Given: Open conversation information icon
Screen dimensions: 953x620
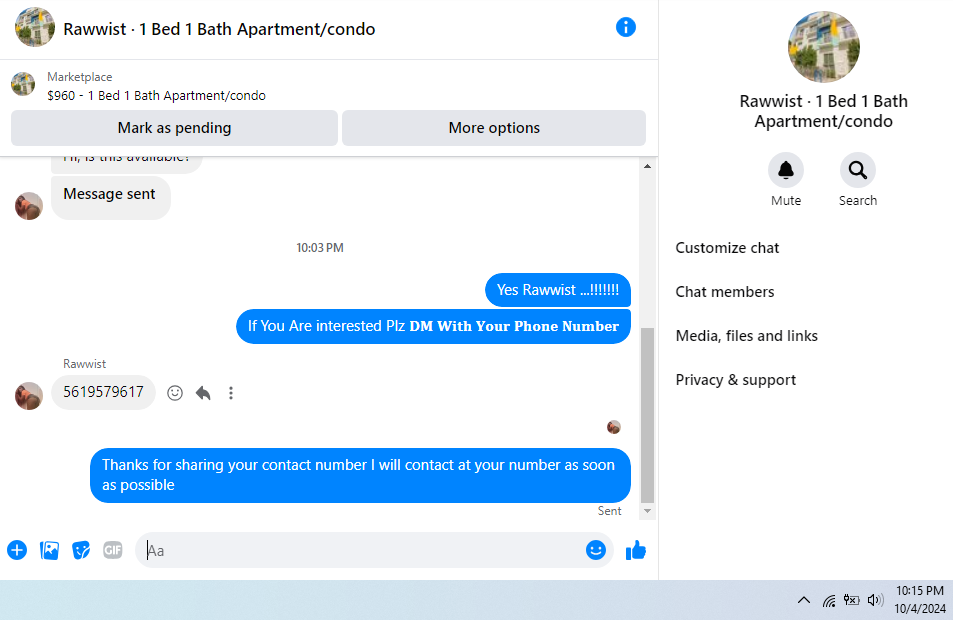Looking at the screenshot, I should pos(625,27).
